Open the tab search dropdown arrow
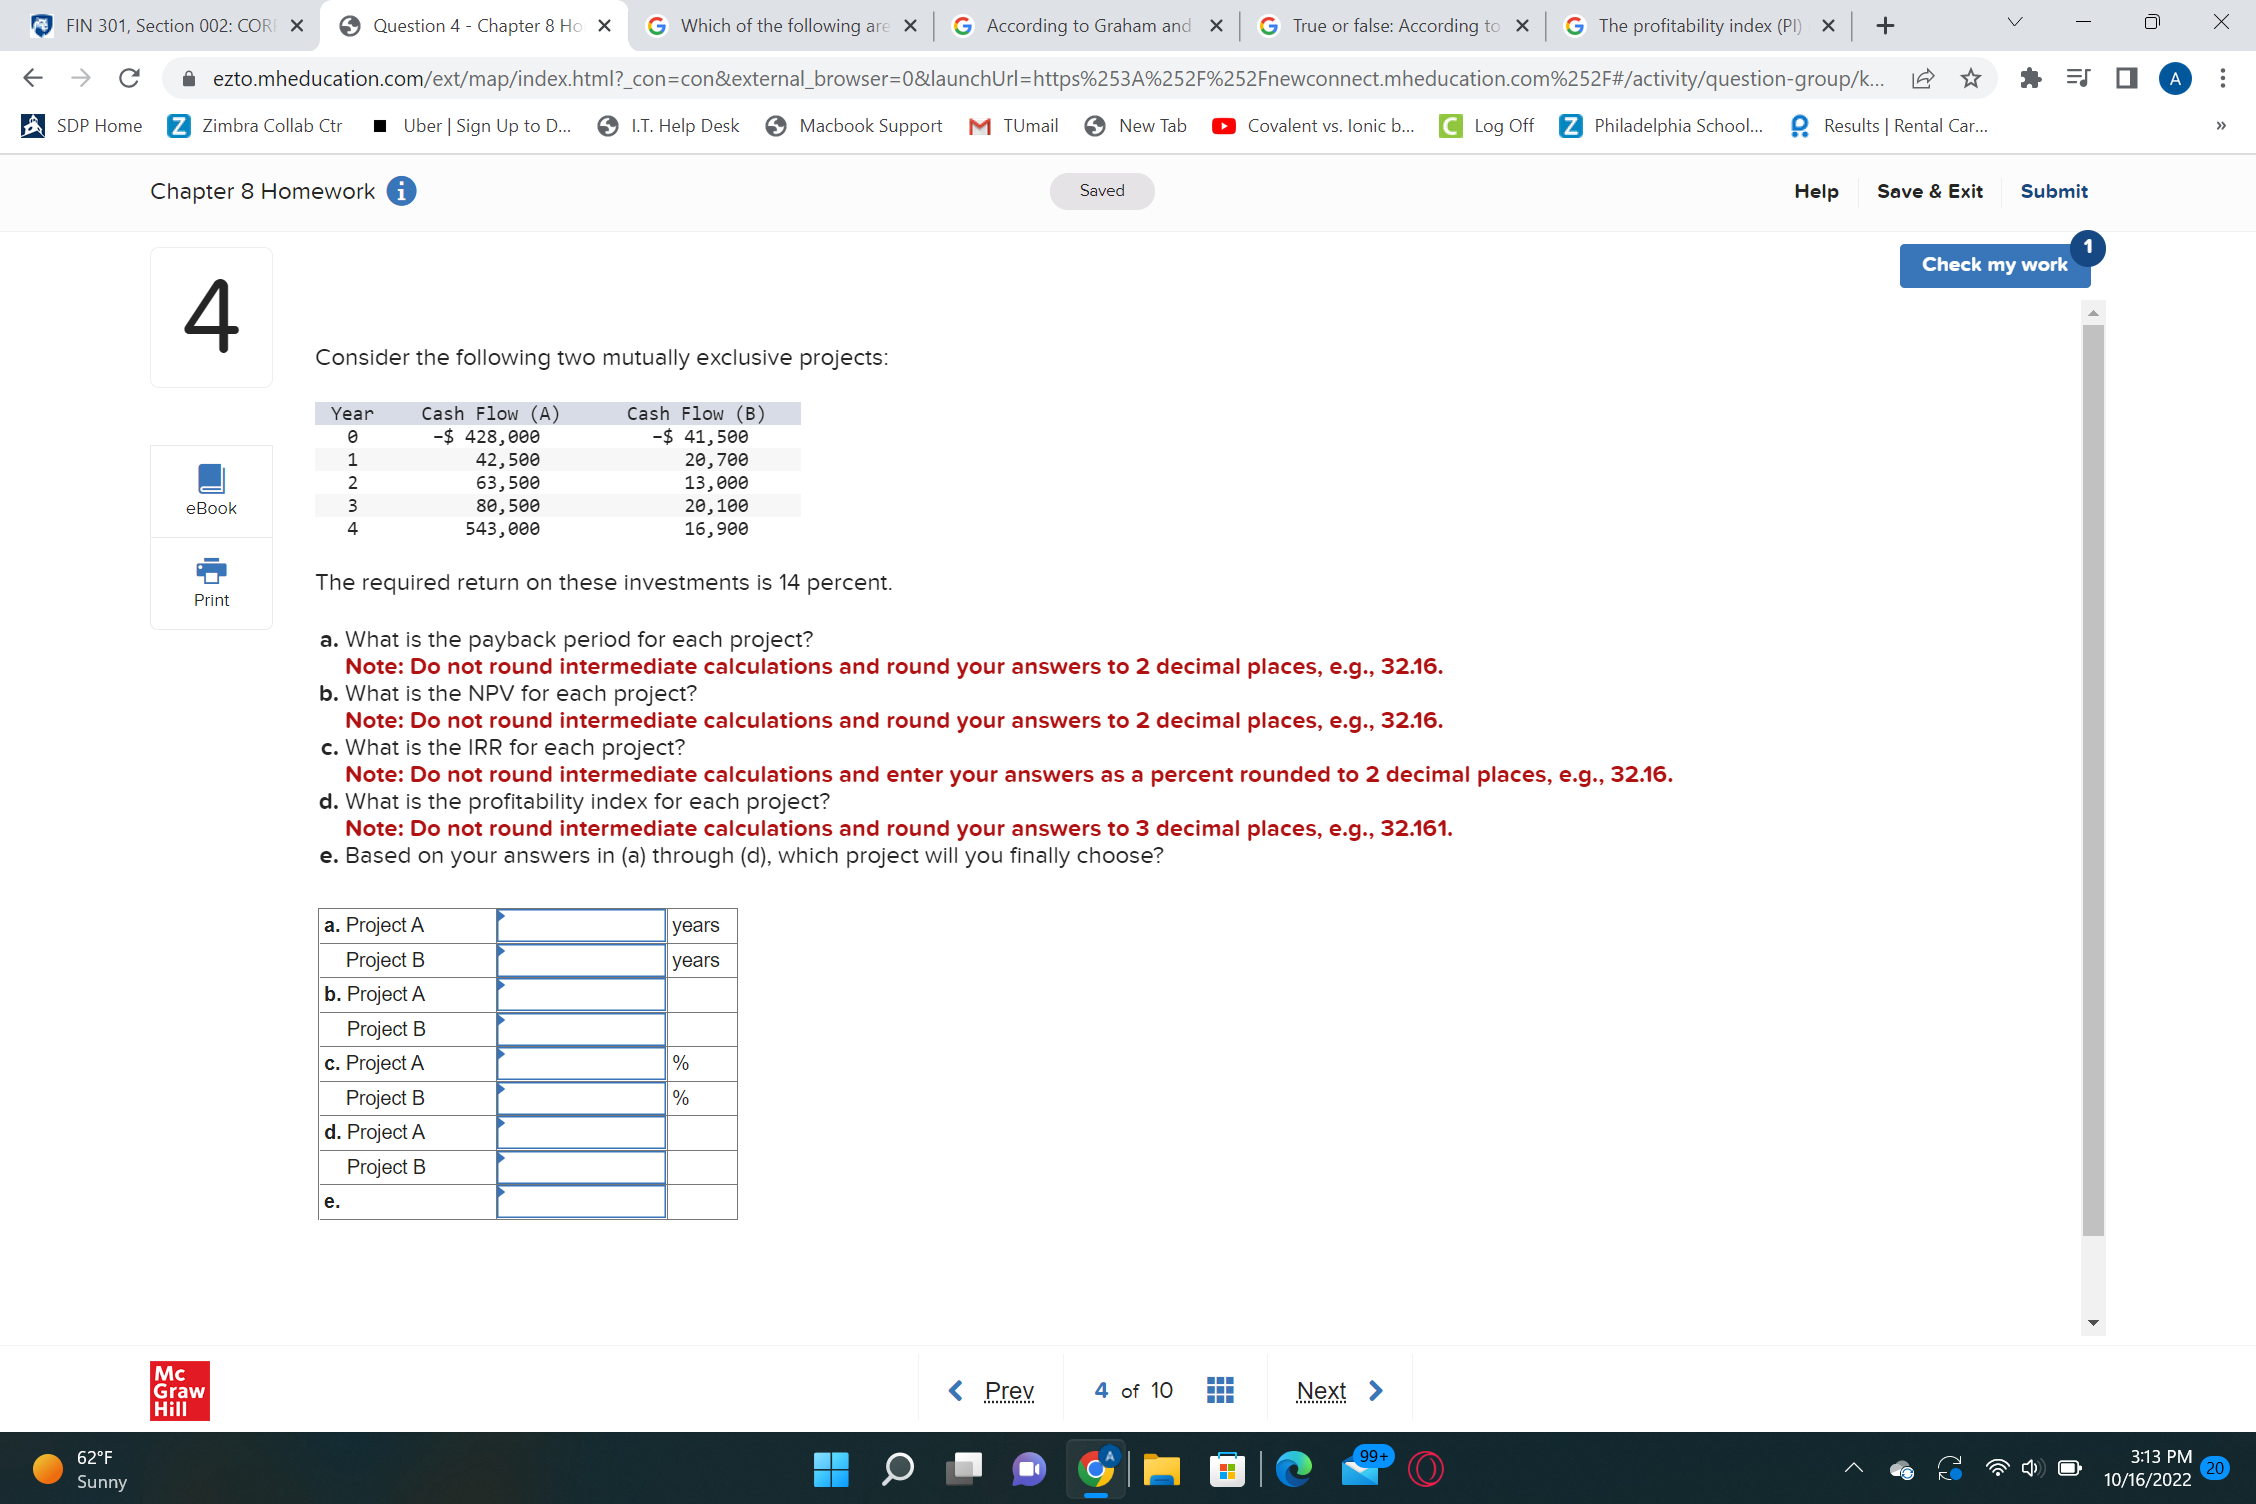 2014,21
